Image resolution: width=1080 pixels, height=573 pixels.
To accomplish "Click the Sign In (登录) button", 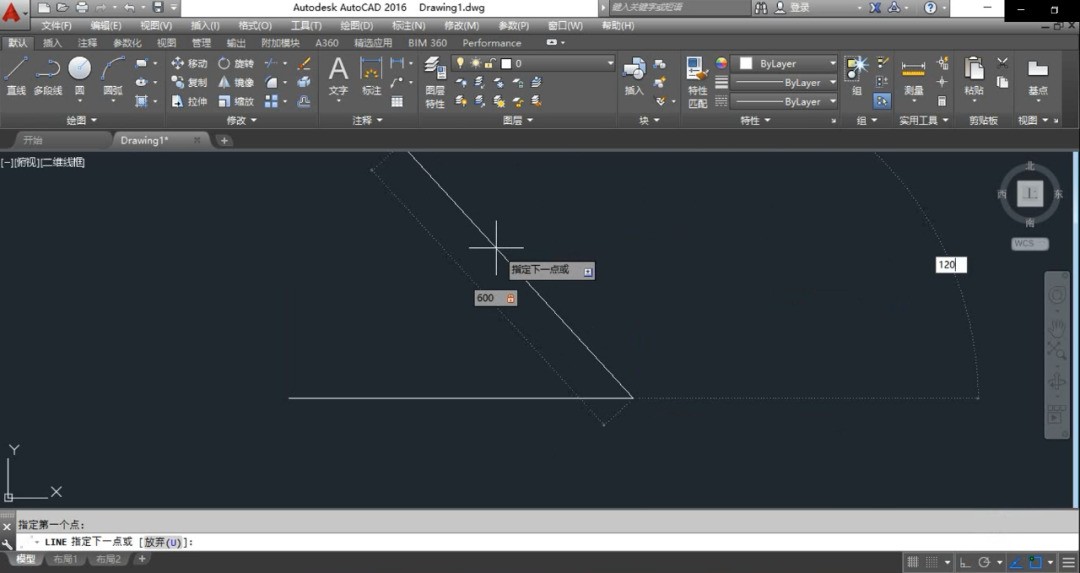I will pyautogui.click(x=792, y=8).
